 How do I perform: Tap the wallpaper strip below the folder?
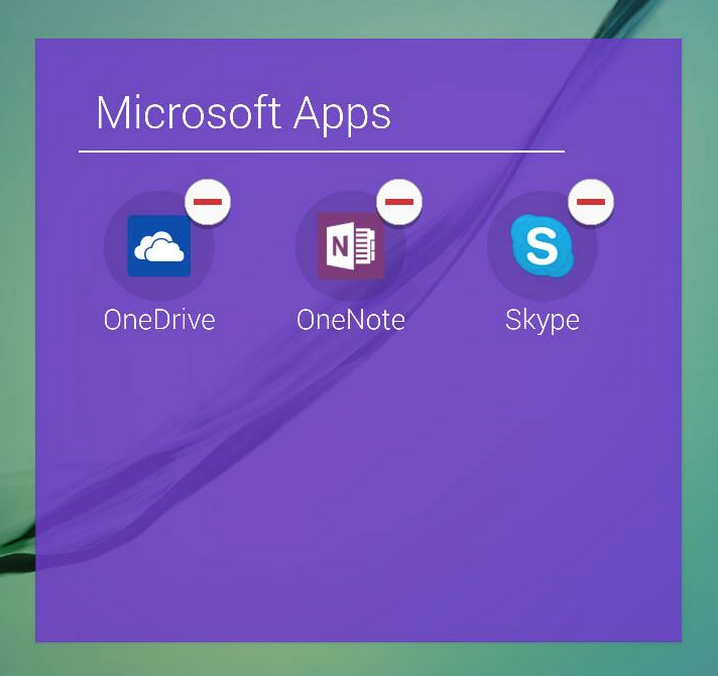pos(358,659)
